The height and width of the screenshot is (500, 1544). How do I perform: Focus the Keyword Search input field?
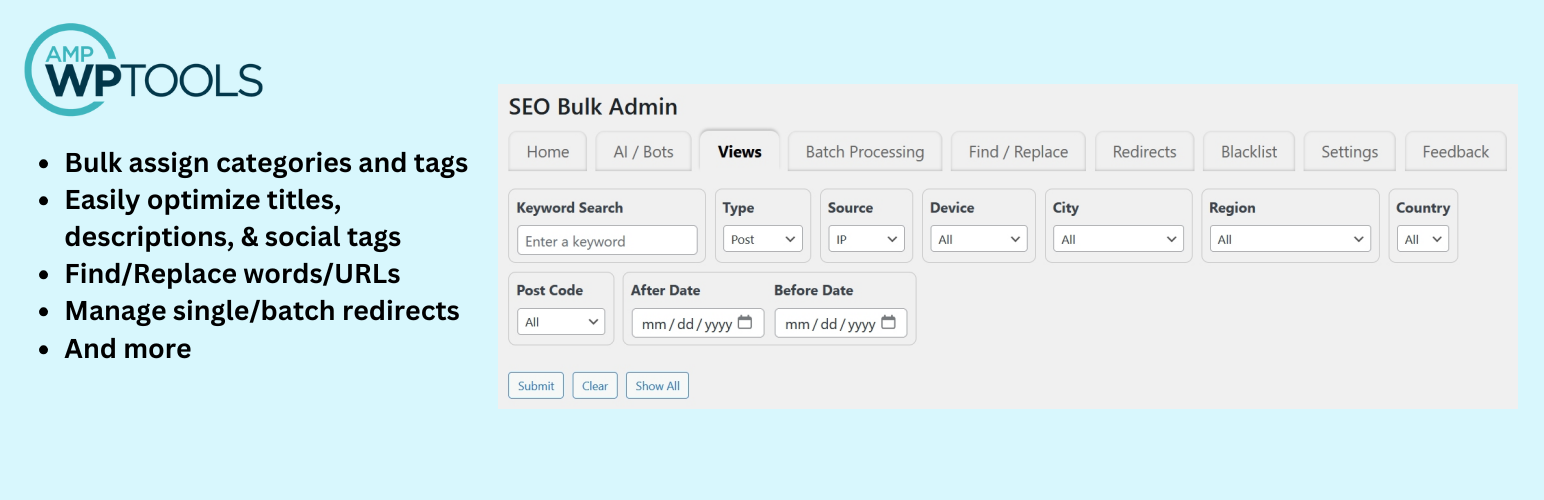607,241
